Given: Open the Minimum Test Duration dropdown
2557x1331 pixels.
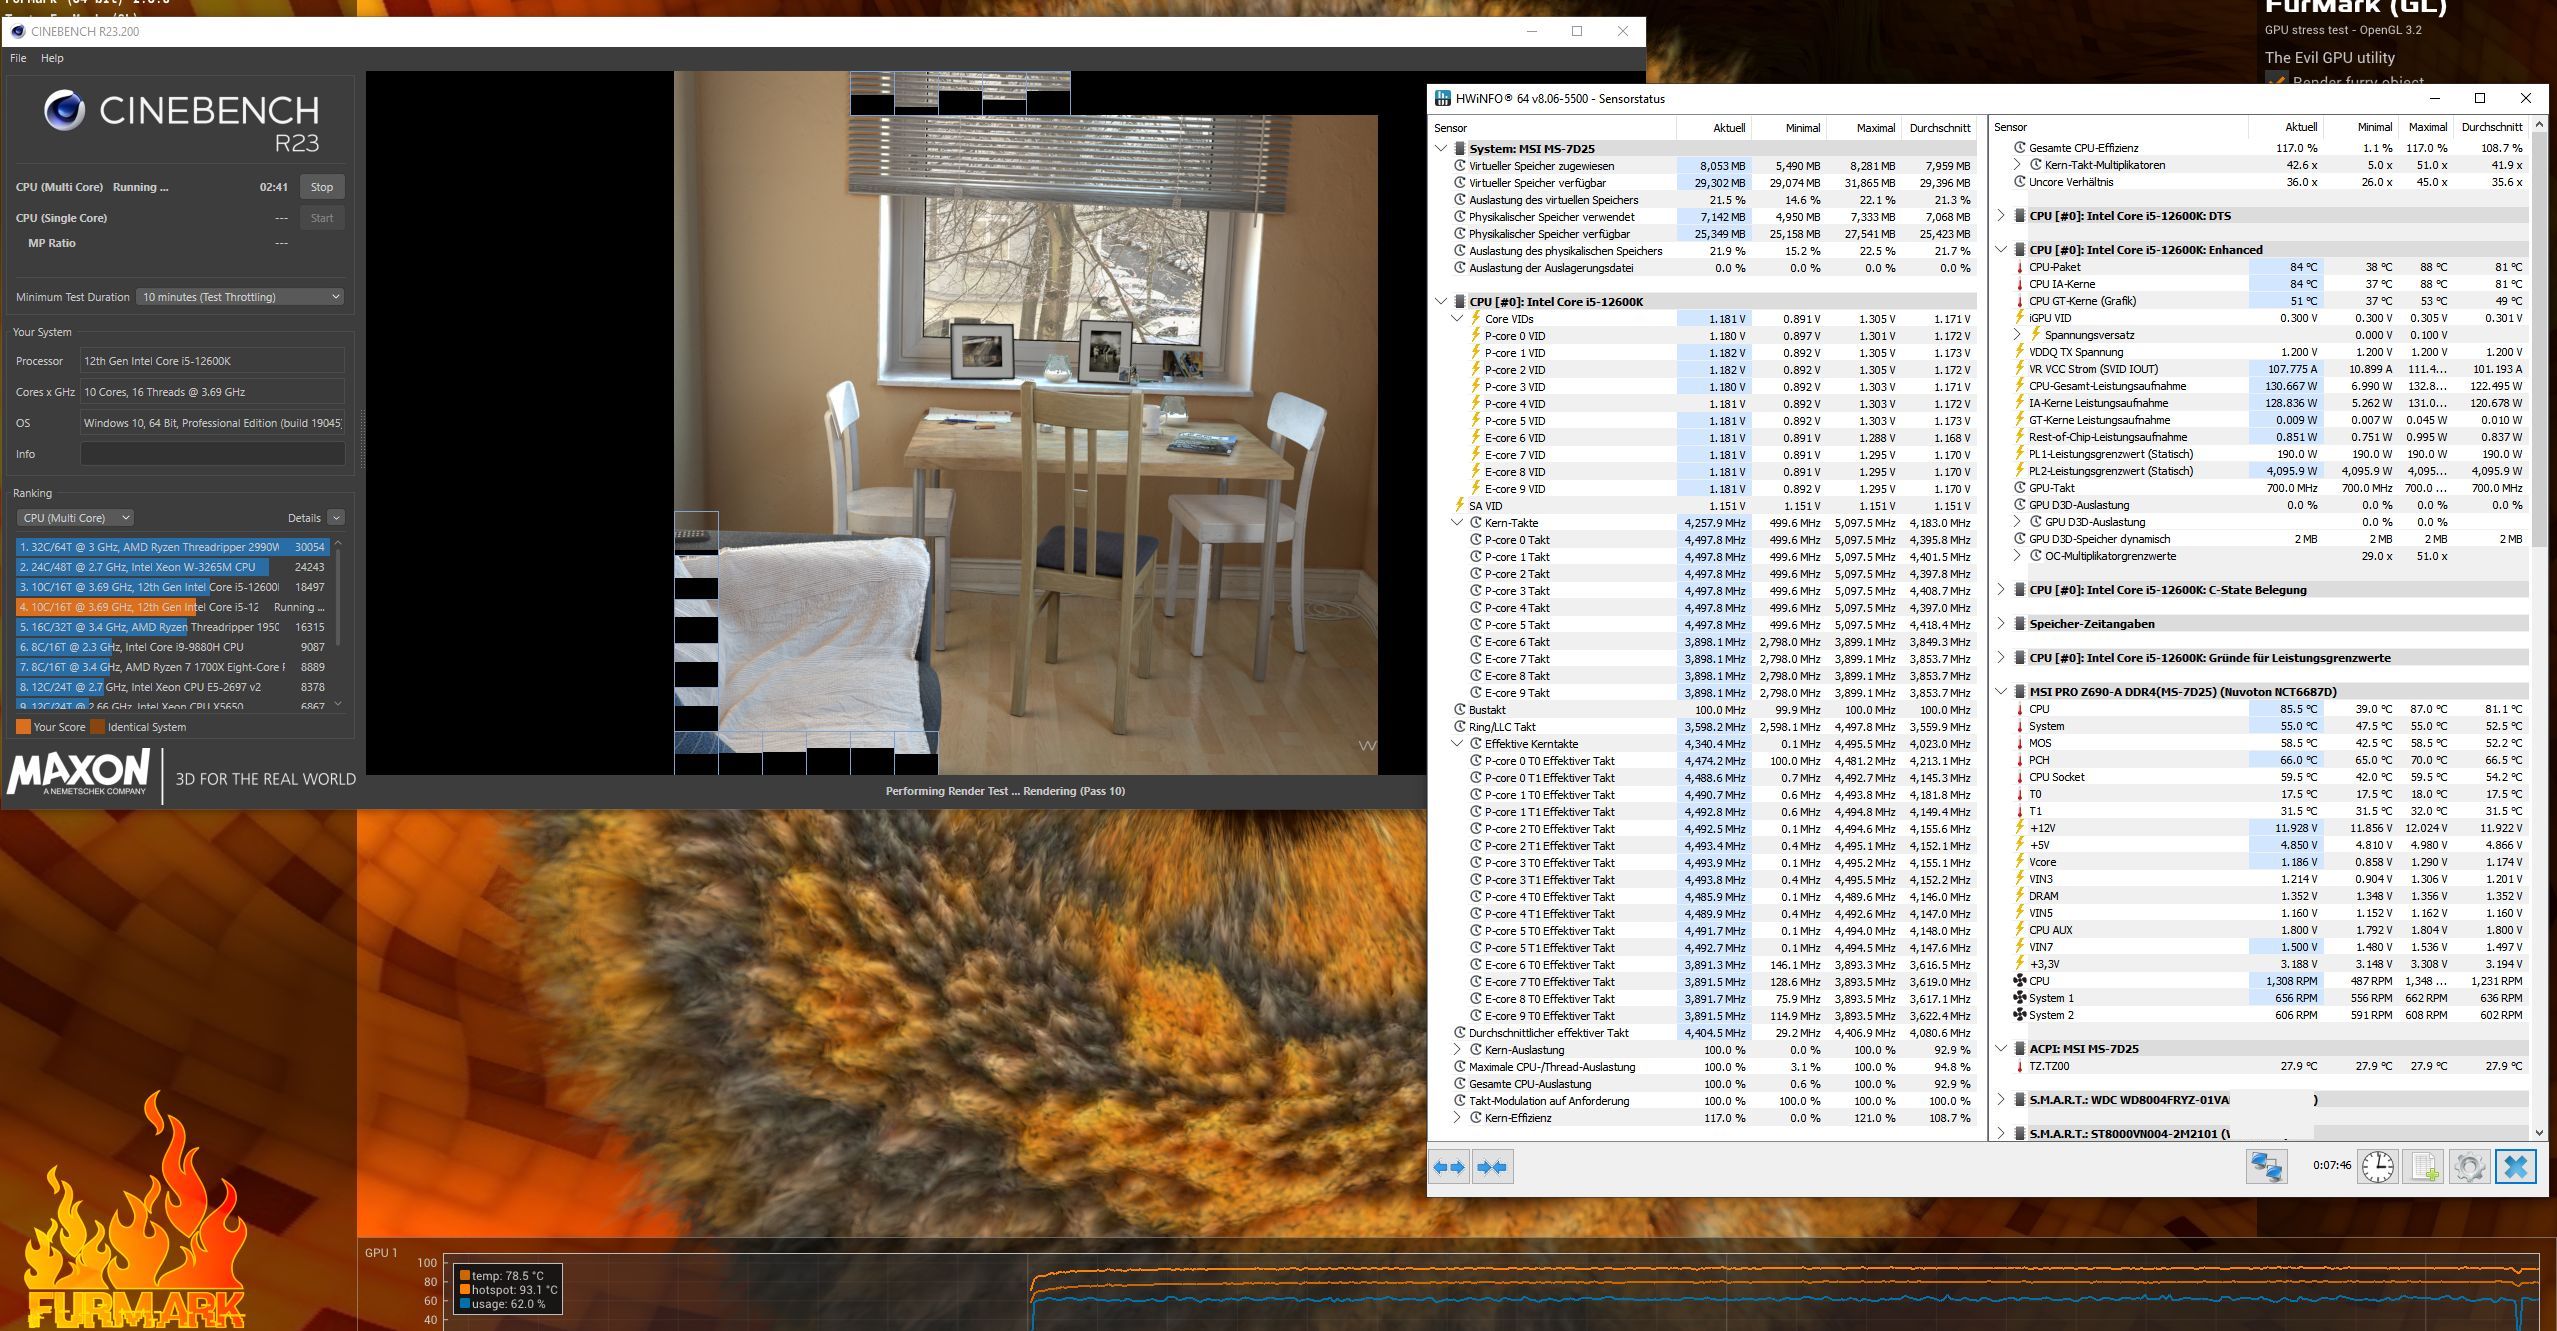Looking at the screenshot, I should coord(241,297).
